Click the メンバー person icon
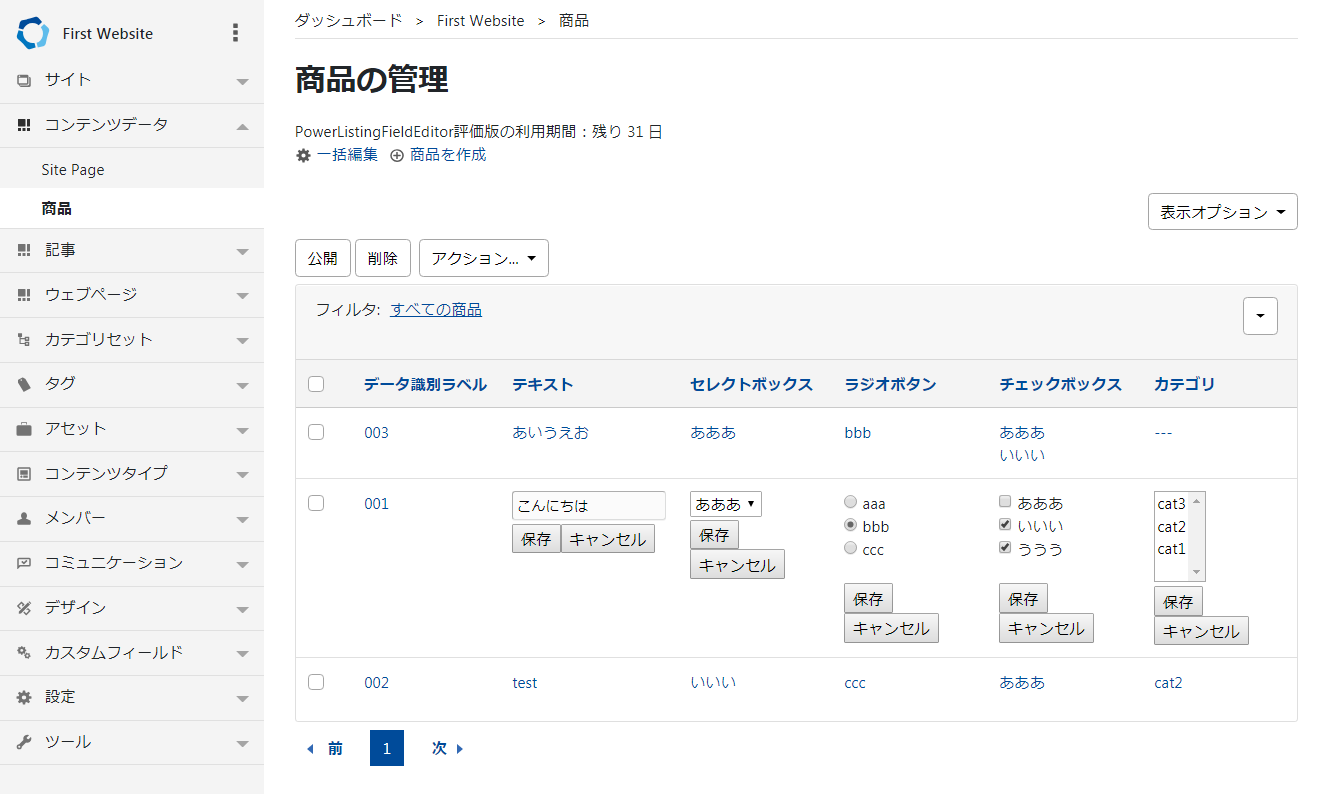Viewport: 1329px width, 794px height. pyautogui.click(x=24, y=519)
